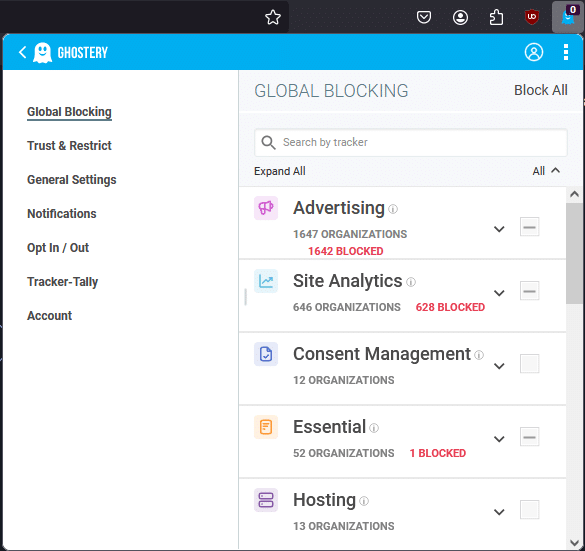Expand the Hosting category chevron
585x551 pixels.
[499, 511]
